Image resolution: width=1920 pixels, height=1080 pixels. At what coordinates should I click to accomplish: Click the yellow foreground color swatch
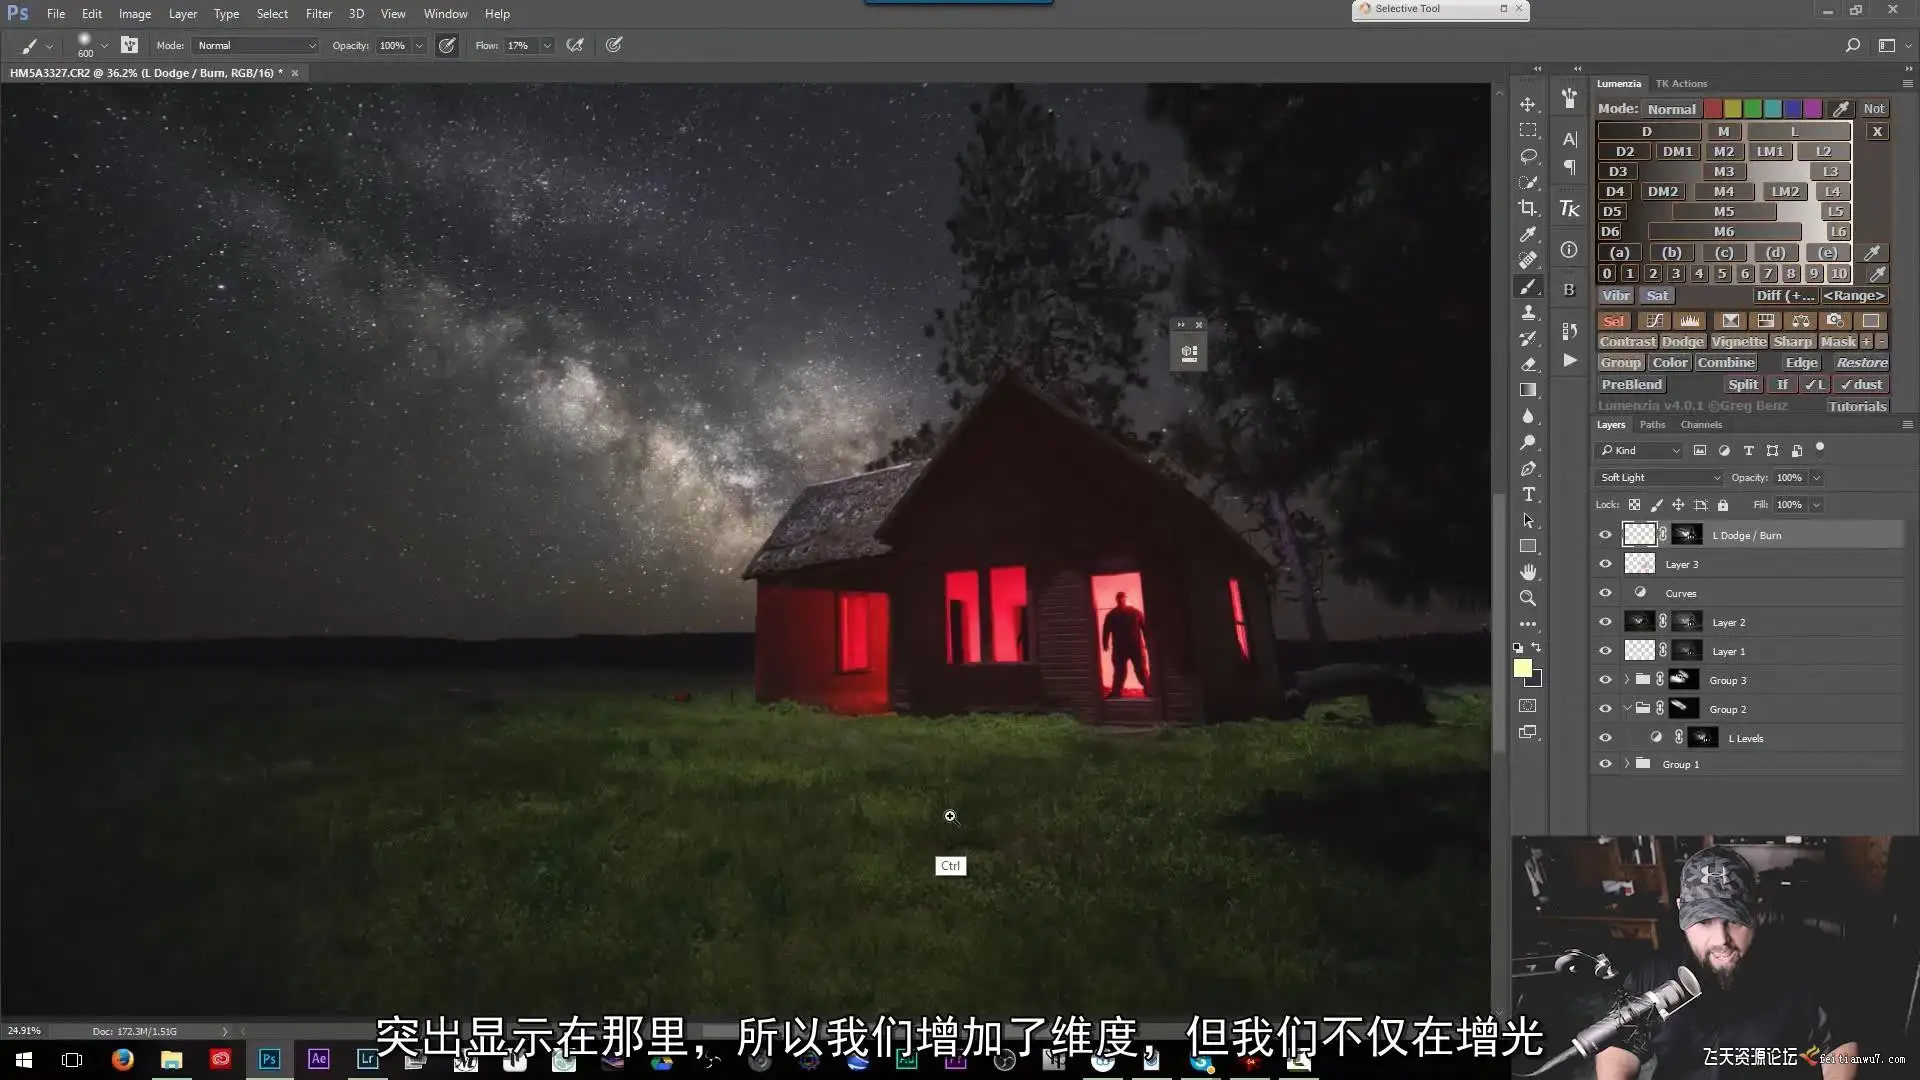click(1522, 669)
